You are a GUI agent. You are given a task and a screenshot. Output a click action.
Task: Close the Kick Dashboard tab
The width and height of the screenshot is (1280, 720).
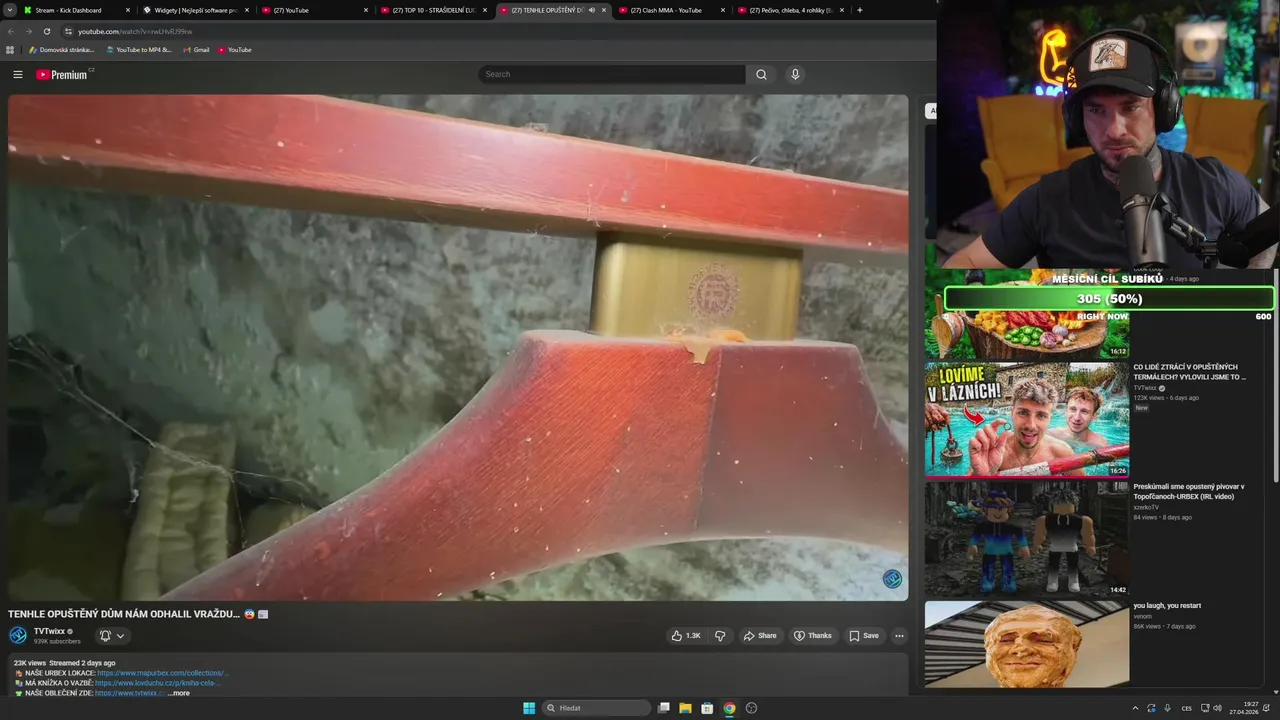pyautogui.click(x=127, y=10)
